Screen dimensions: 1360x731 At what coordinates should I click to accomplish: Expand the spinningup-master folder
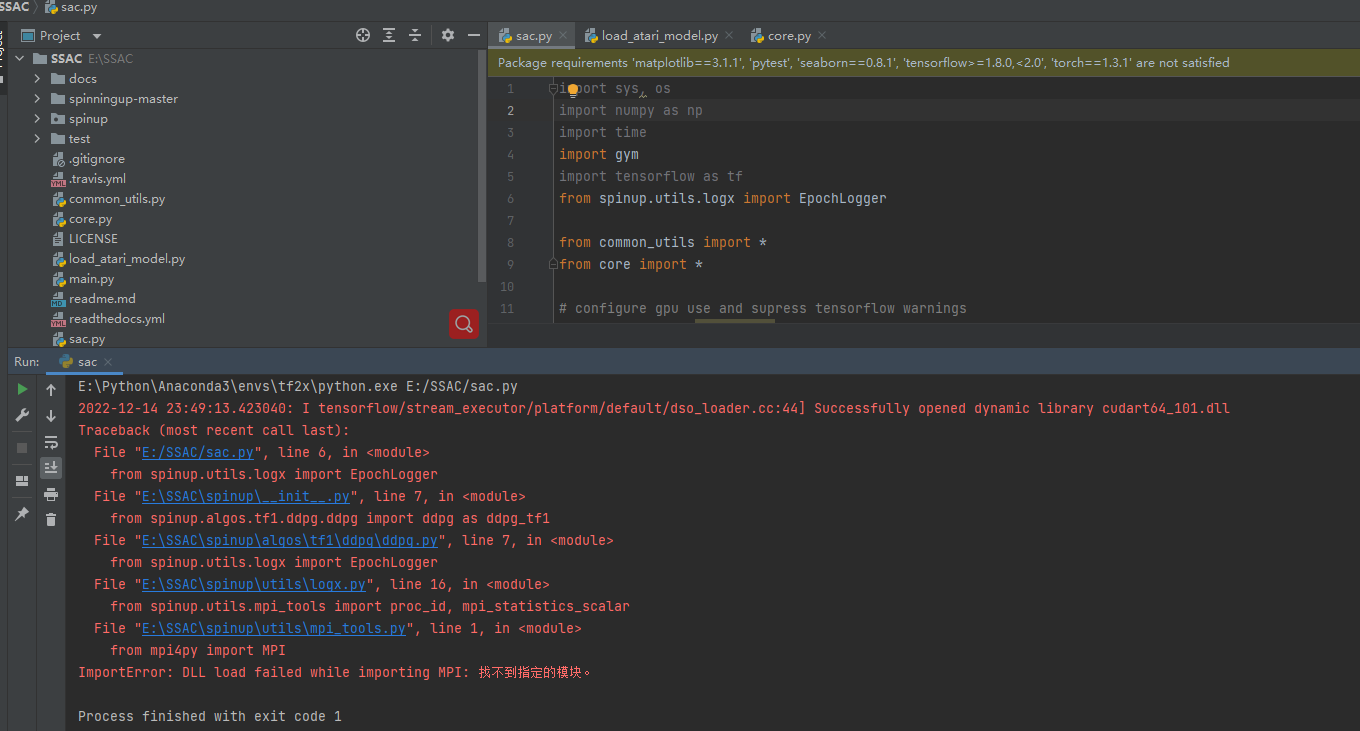click(37, 99)
